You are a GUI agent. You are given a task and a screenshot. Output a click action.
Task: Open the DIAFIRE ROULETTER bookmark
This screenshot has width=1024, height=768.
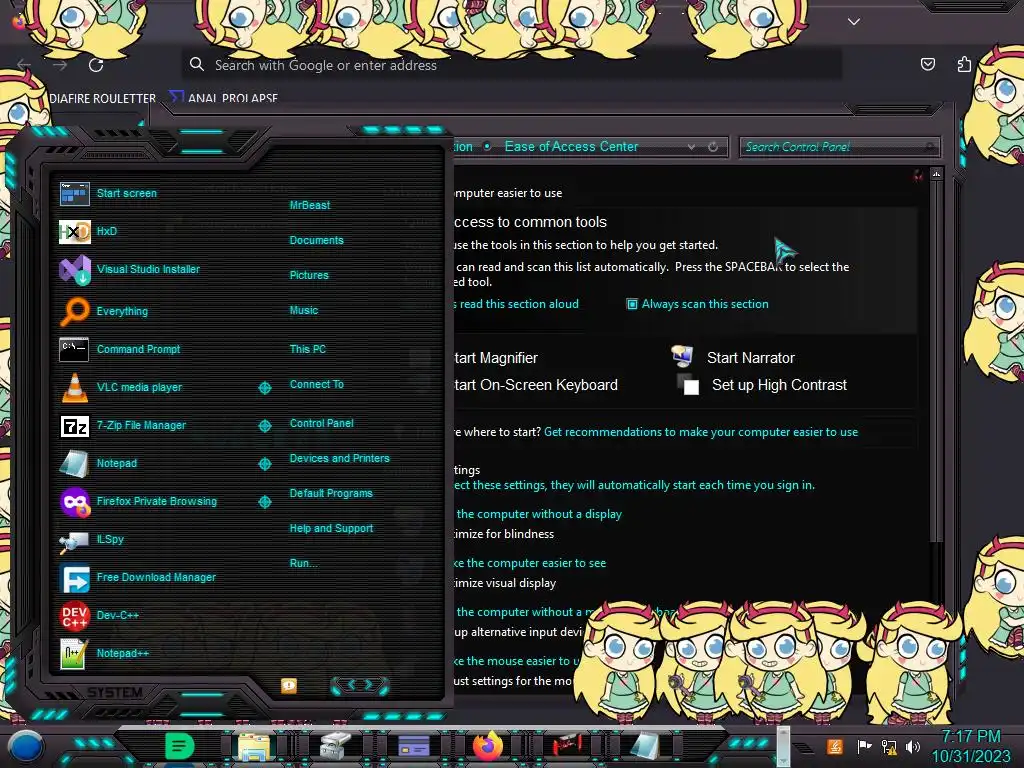point(103,99)
